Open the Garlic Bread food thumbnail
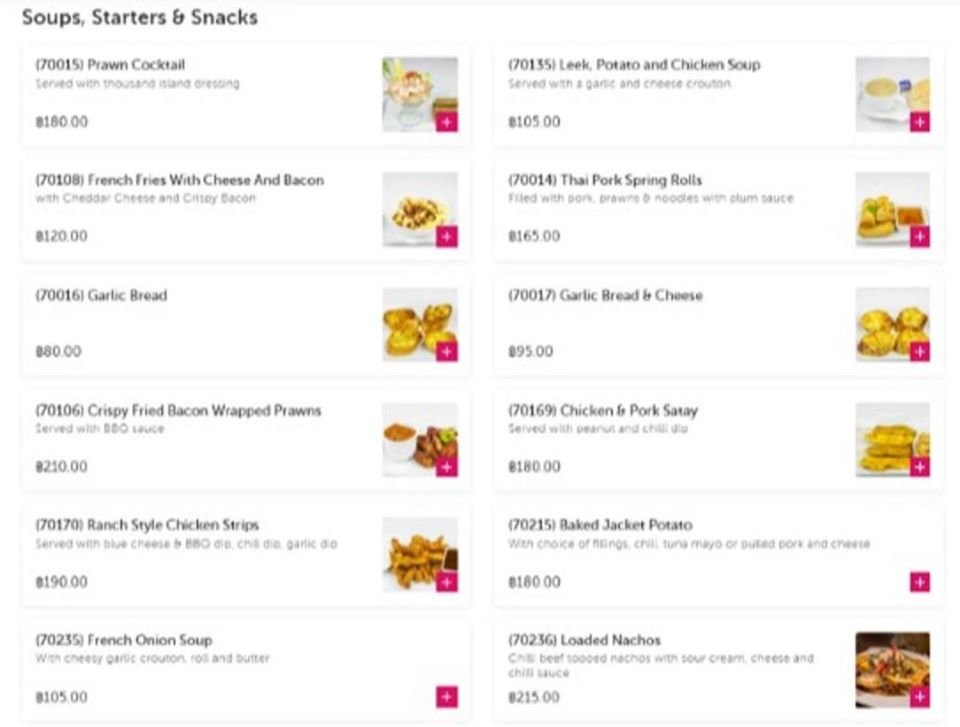960x727 pixels. tap(420, 325)
